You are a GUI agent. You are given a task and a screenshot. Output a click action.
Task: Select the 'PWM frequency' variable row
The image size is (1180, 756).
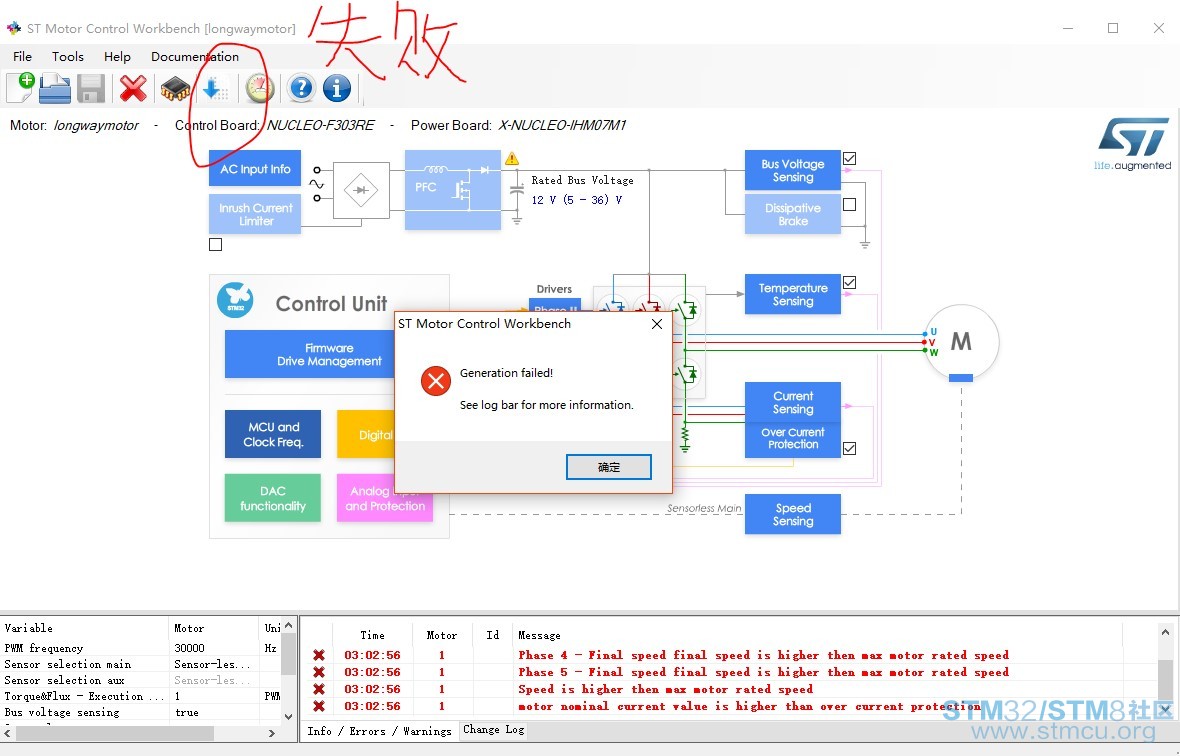pos(141,648)
